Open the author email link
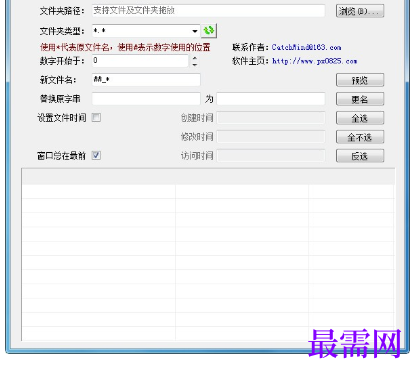Viewport: 420px width, 375px height. point(306,47)
